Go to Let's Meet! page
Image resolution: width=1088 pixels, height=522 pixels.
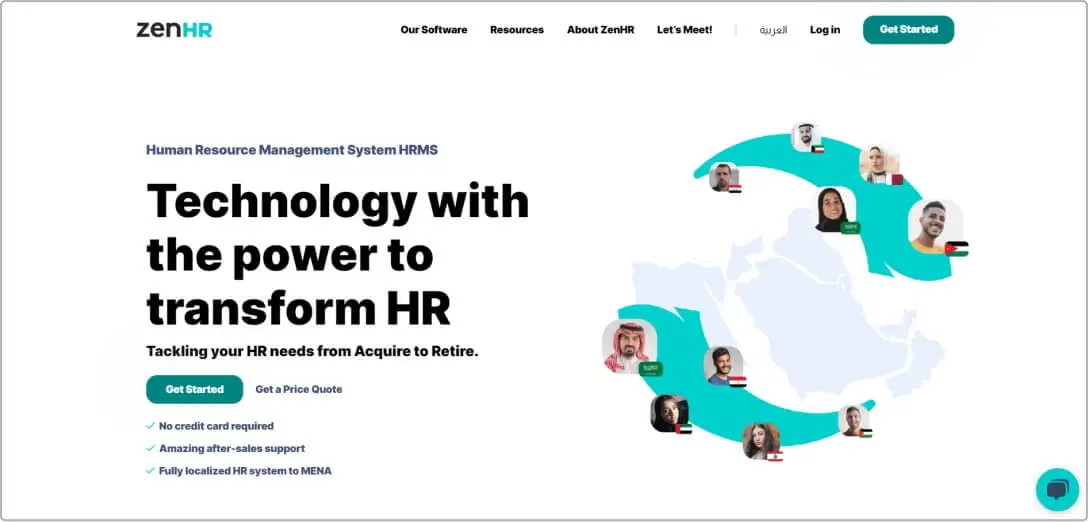click(x=684, y=30)
